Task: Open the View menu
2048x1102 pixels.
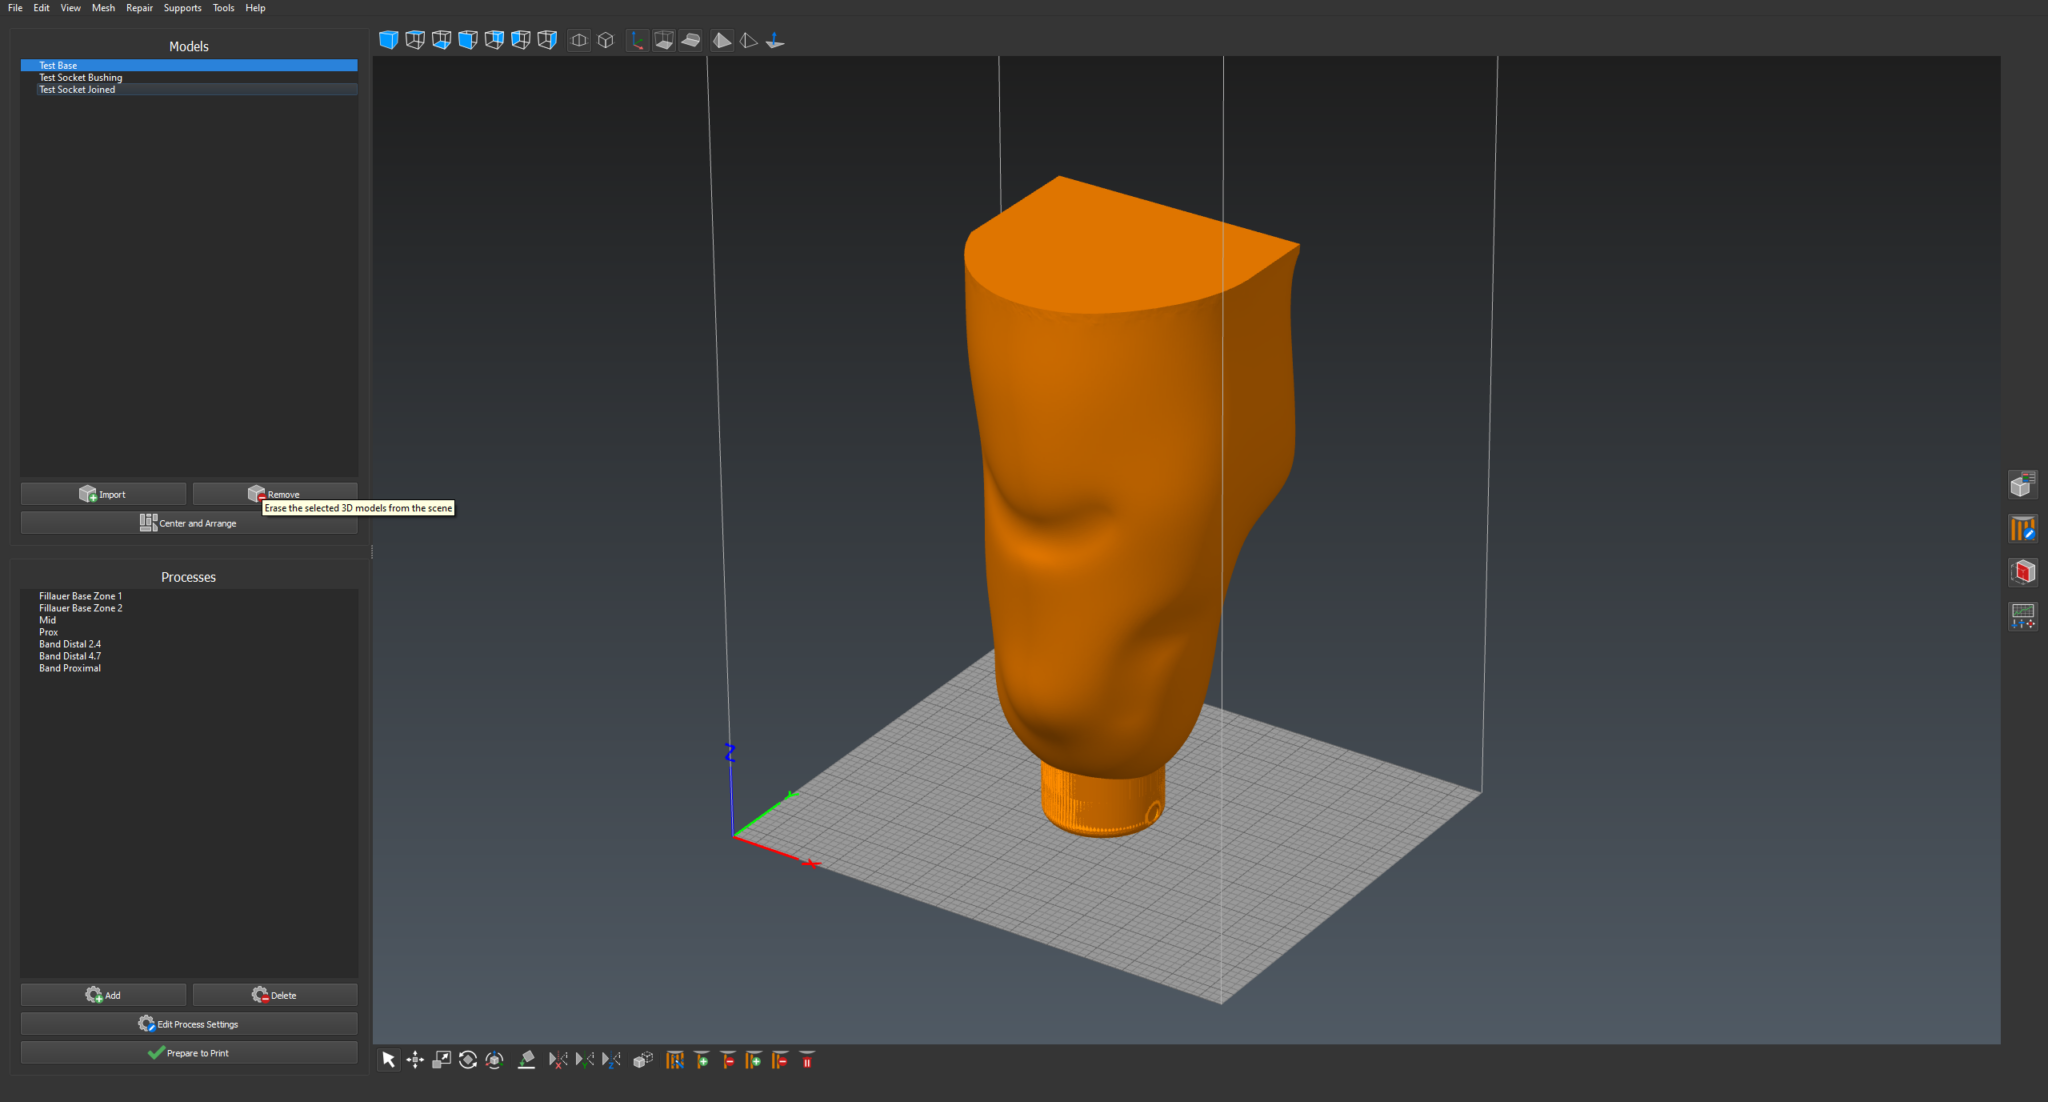Action: [x=70, y=8]
